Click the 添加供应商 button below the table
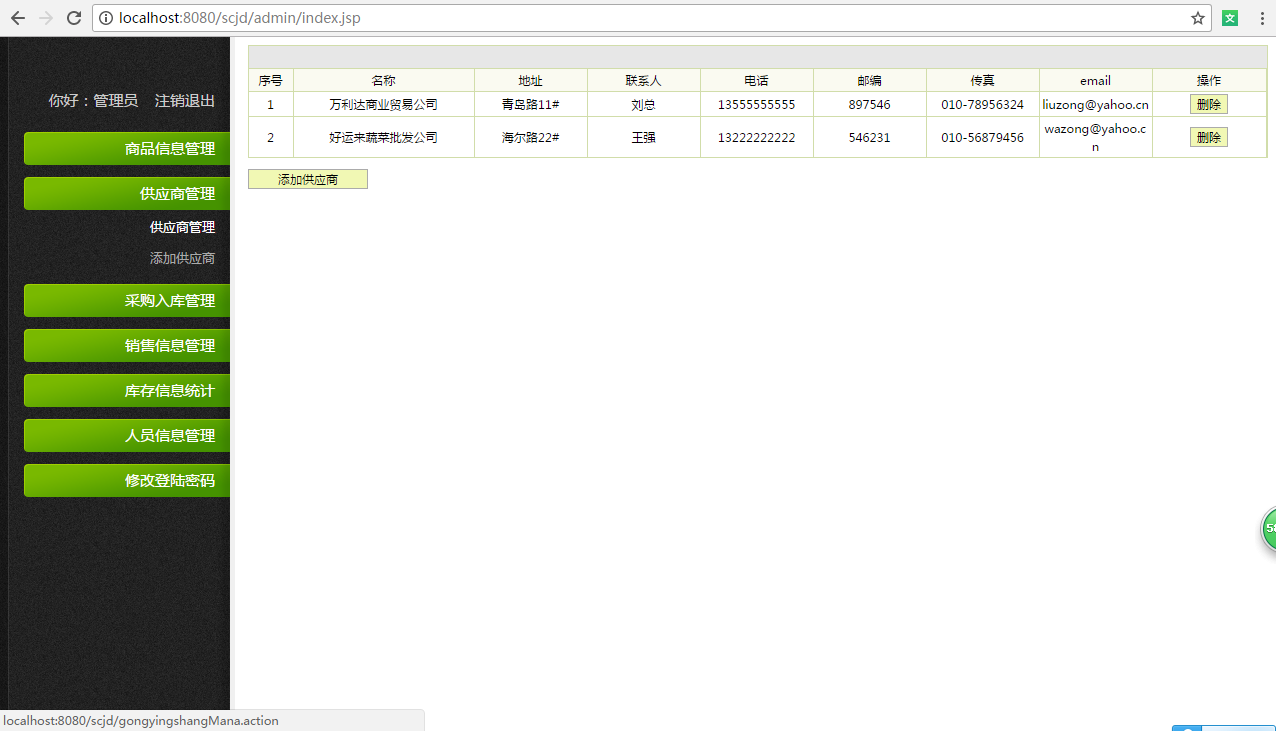 307,179
